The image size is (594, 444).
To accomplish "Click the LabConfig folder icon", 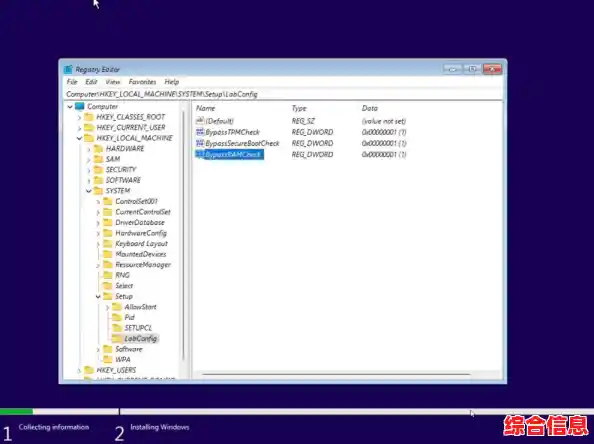I will (x=117, y=338).
